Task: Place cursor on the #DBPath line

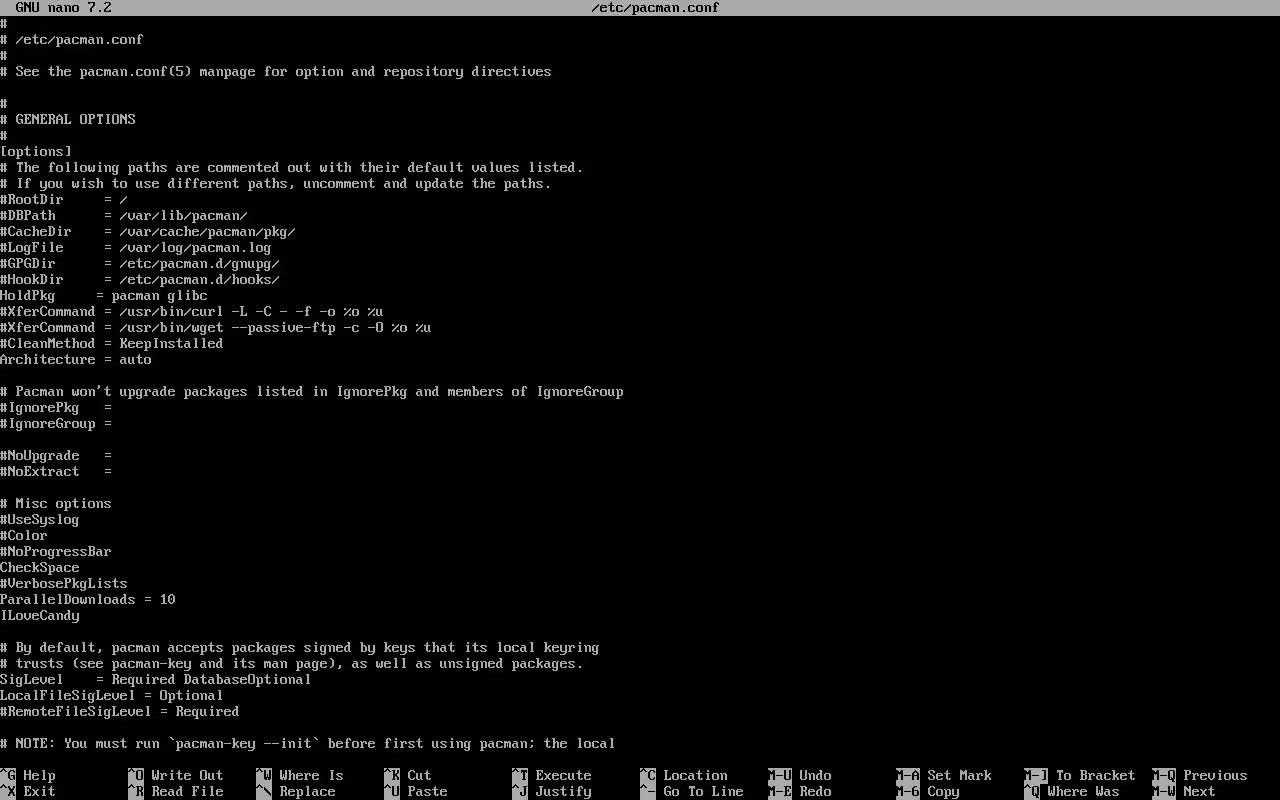Action: (x=124, y=215)
